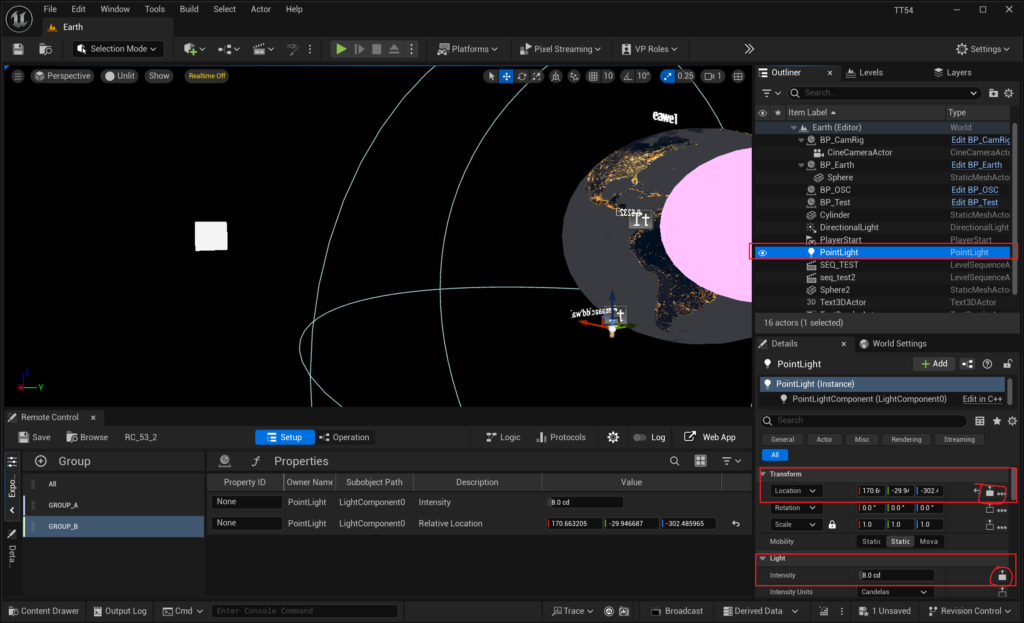Open the Platforms dropdown
The height and width of the screenshot is (623, 1024).
(x=468, y=49)
